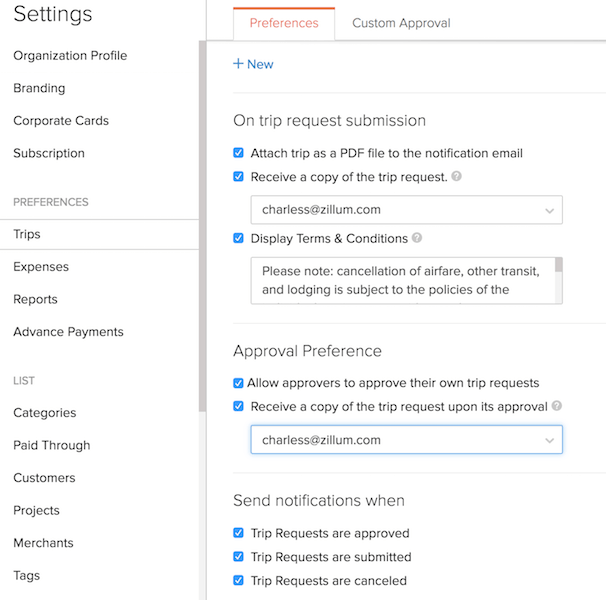Click help icon next to Display Terms & Conditions
This screenshot has height=600, width=606.
pyautogui.click(x=417, y=237)
